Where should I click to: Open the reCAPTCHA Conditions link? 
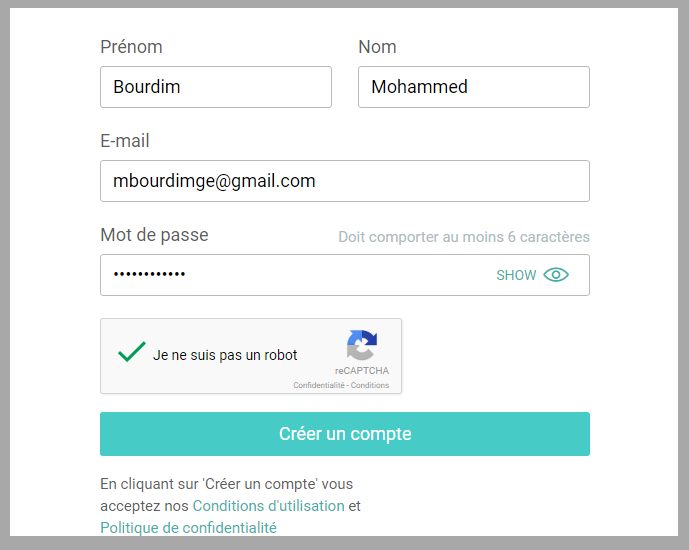point(370,385)
